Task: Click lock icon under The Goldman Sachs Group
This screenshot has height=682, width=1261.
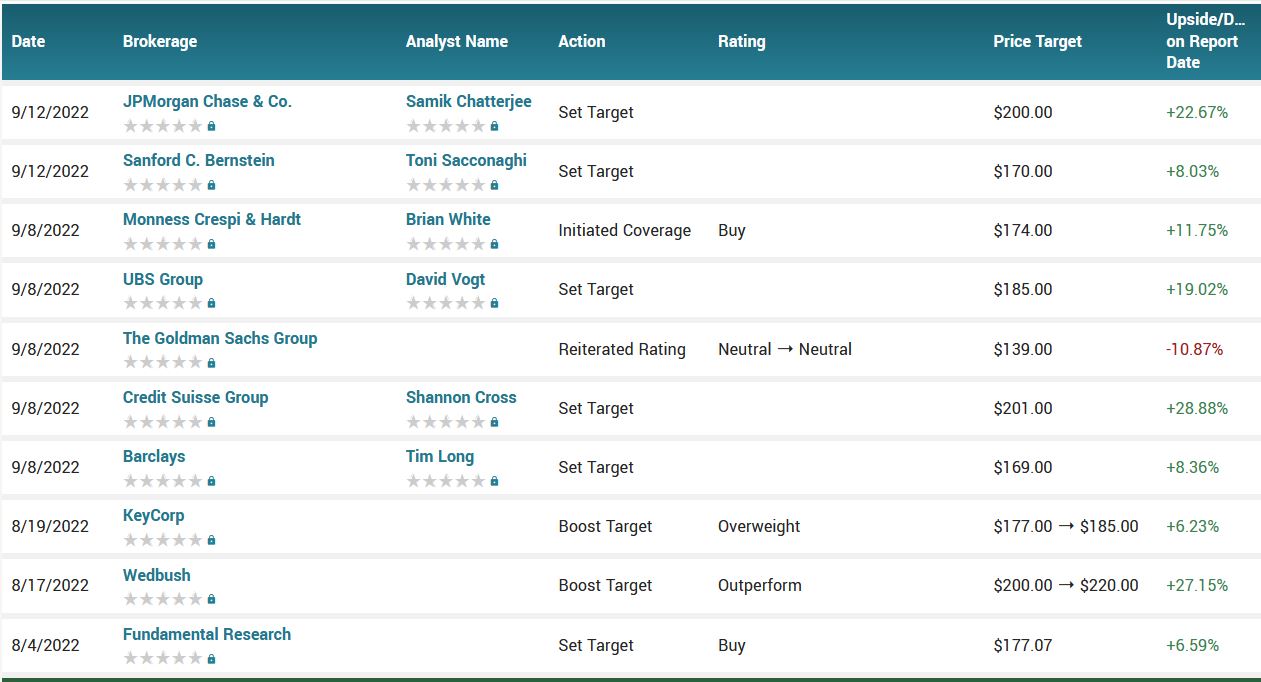Action: (x=211, y=363)
